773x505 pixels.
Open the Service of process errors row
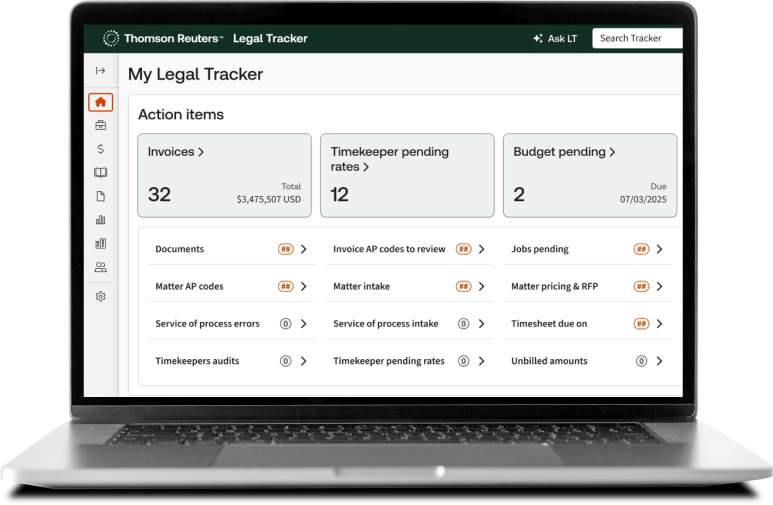pos(207,324)
